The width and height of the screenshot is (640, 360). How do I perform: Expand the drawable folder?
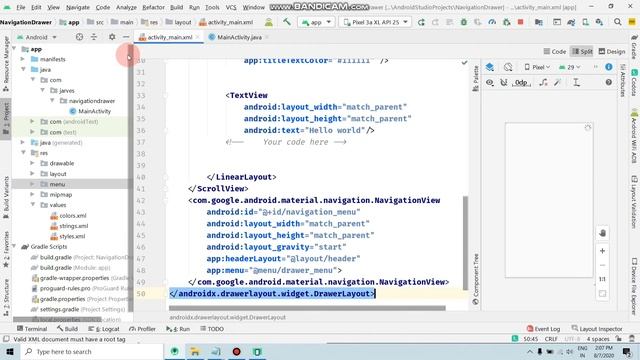[x=33, y=163]
